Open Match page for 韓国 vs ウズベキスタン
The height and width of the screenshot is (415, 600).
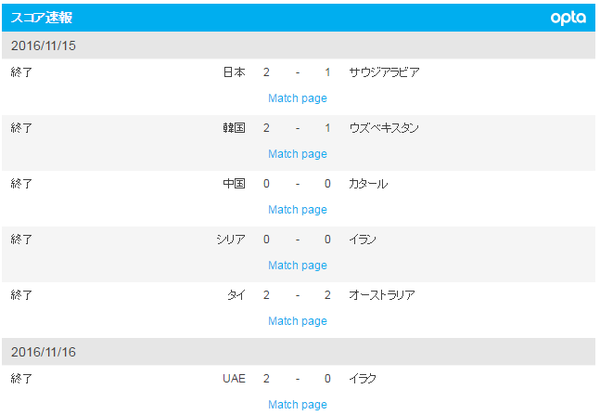pyautogui.click(x=297, y=154)
